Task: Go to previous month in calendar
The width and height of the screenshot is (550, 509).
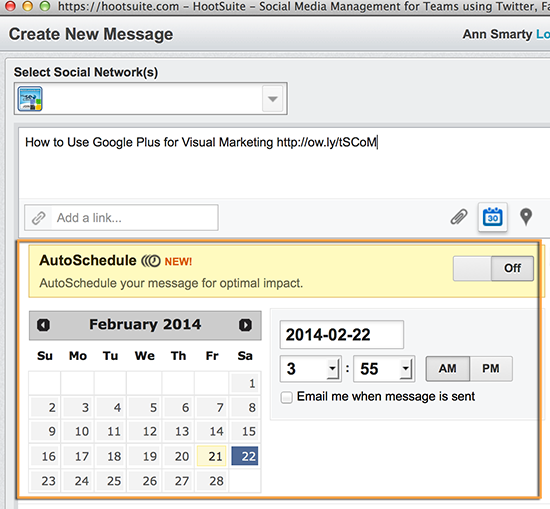Action: pos(43,325)
